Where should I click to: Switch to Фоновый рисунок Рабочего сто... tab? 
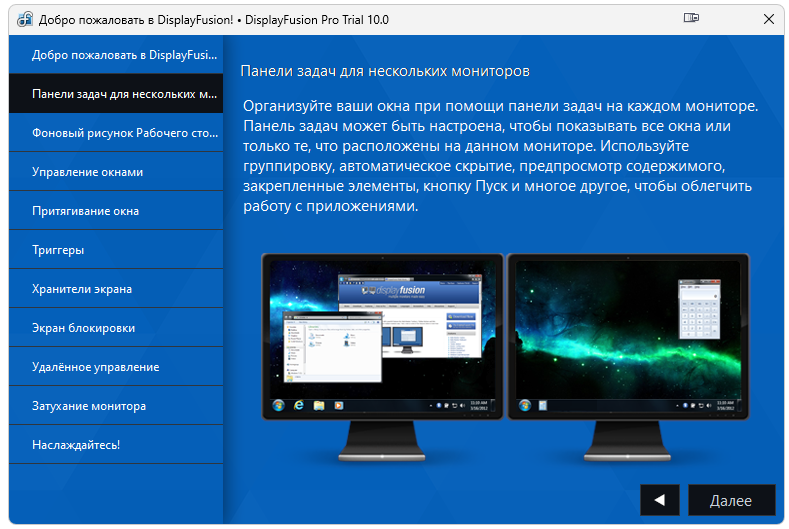click(116, 132)
